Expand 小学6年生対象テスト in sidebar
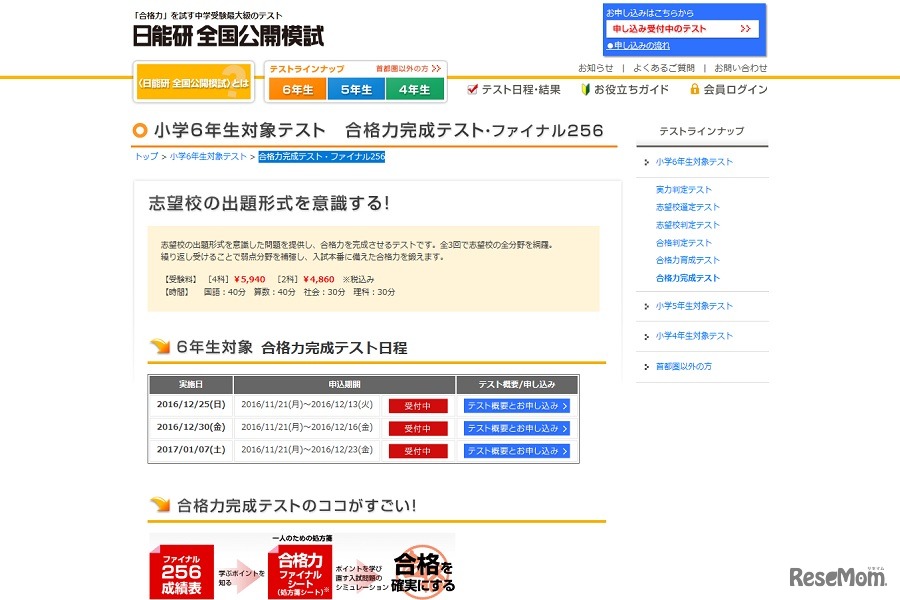The height and width of the screenshot is (600, 900). (x=694, y=162)
